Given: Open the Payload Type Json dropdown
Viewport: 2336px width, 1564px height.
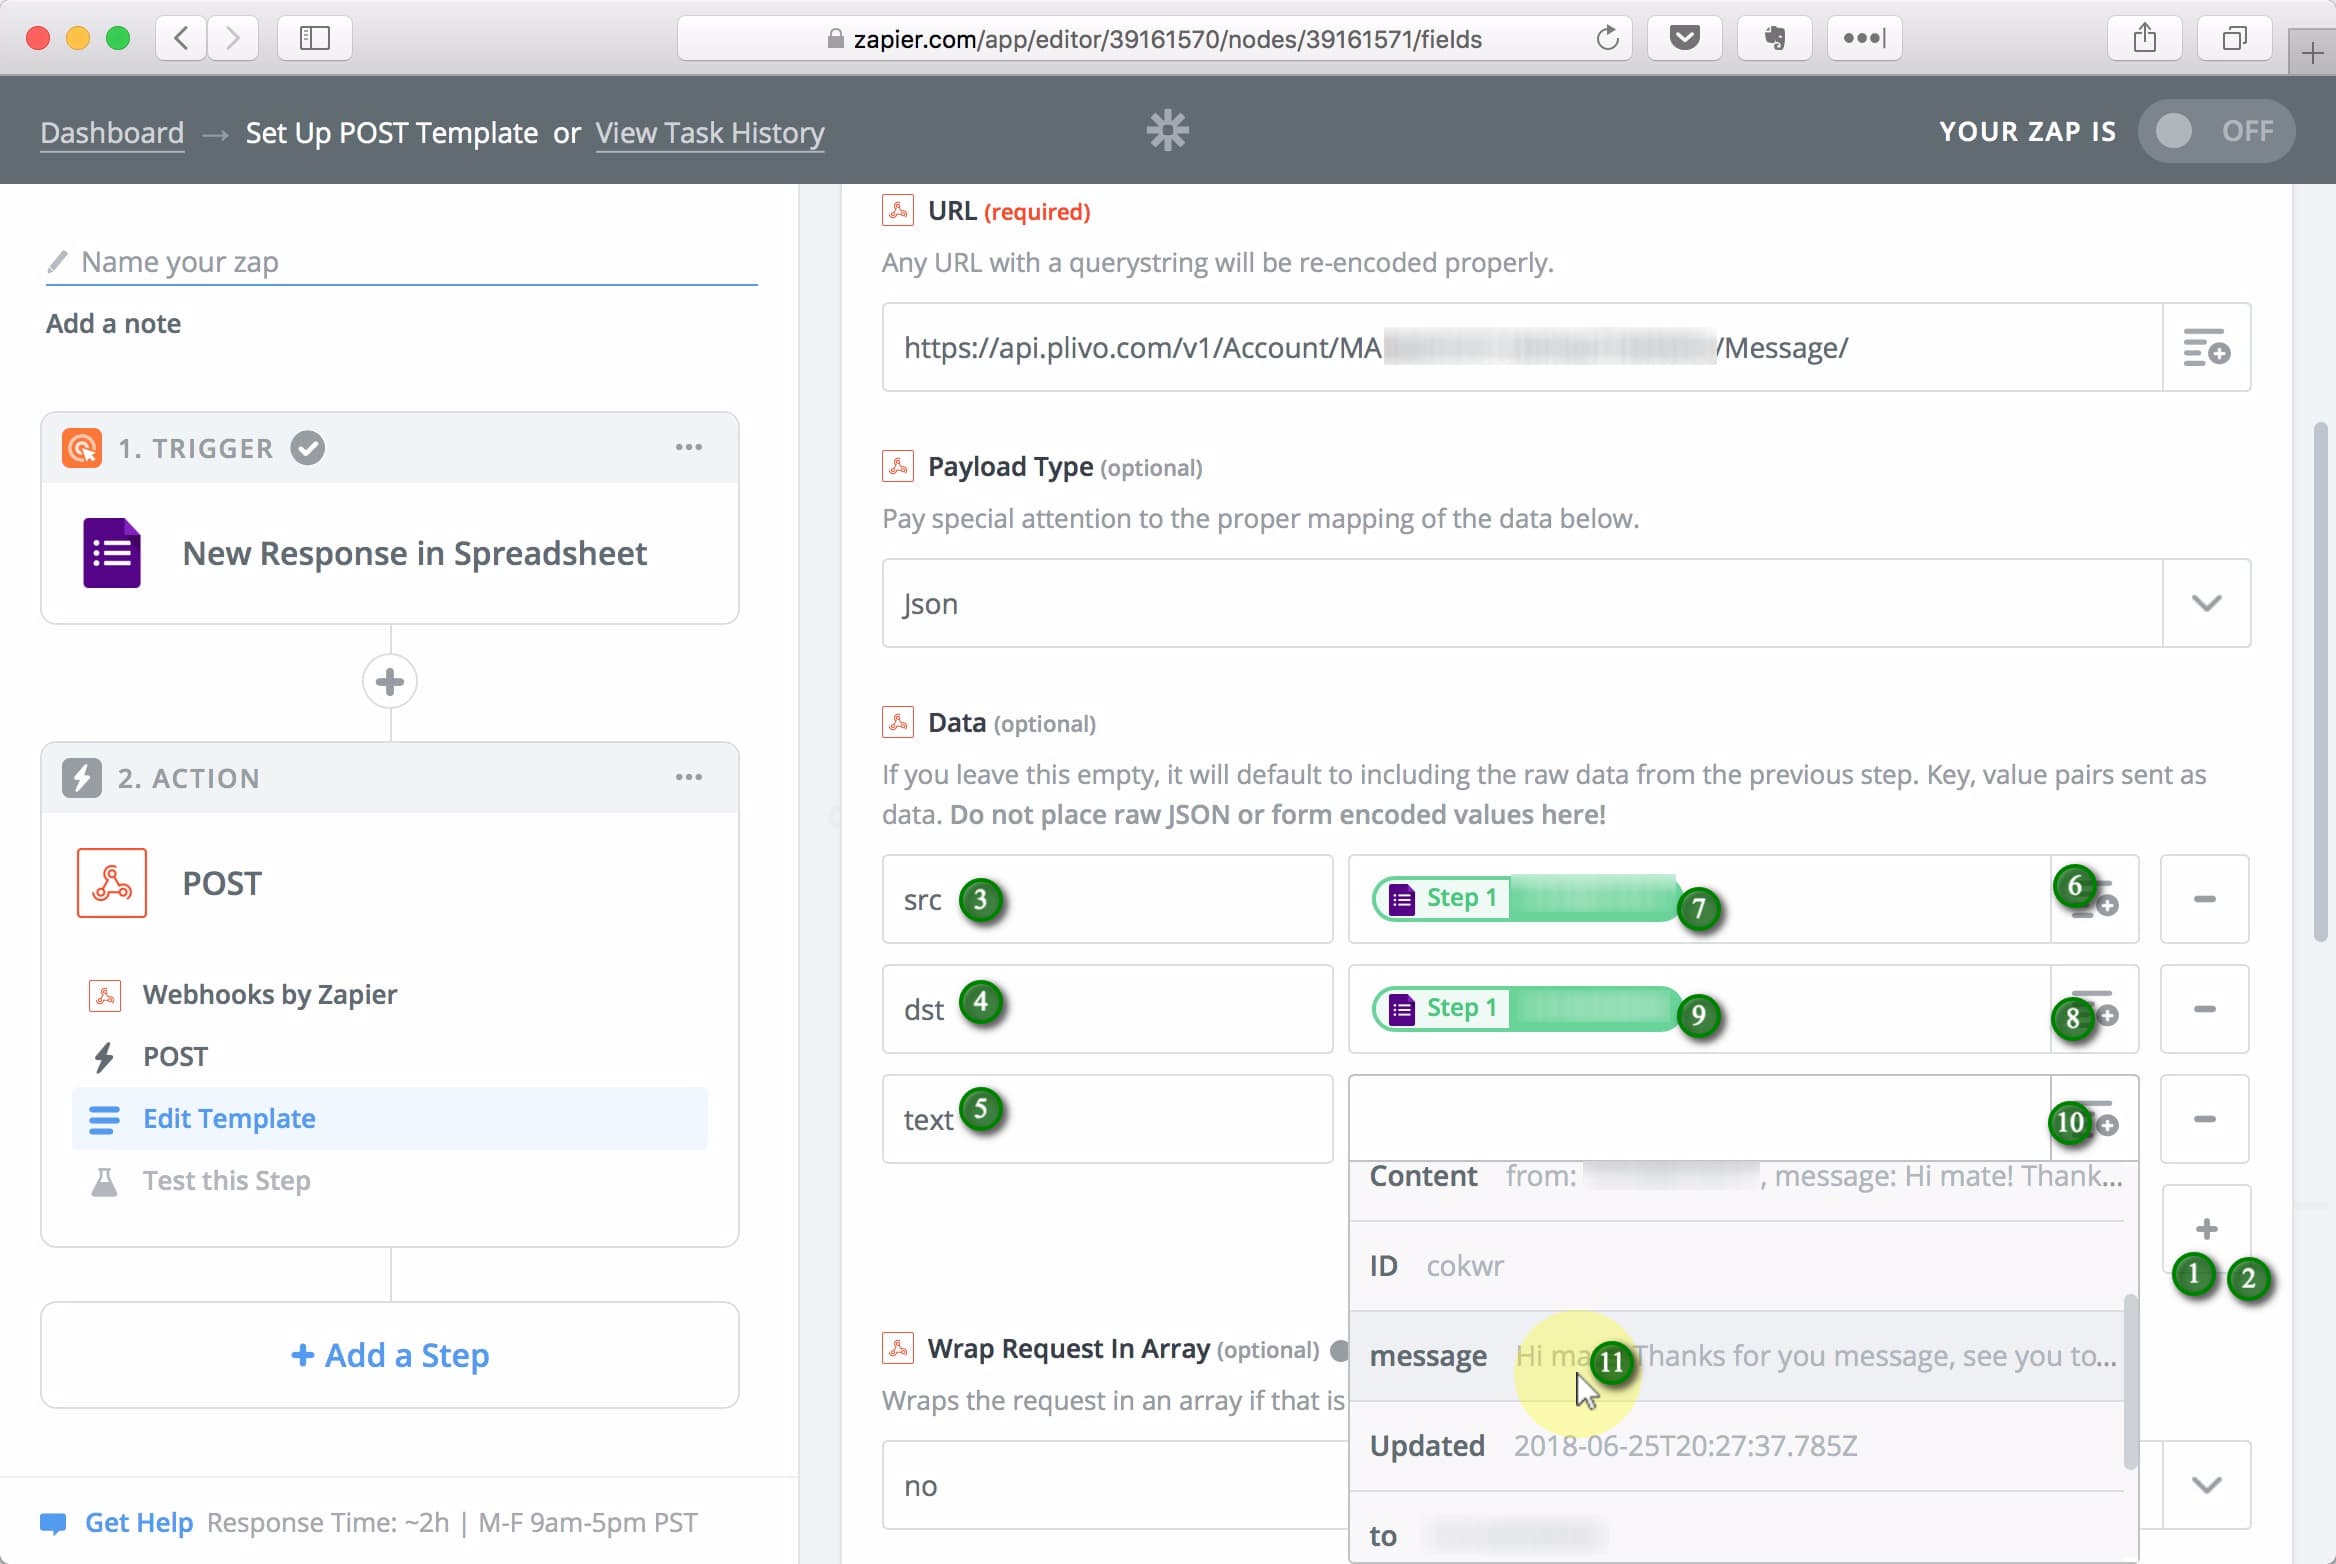Looking at the screenshot, I should click(1566, 603).
